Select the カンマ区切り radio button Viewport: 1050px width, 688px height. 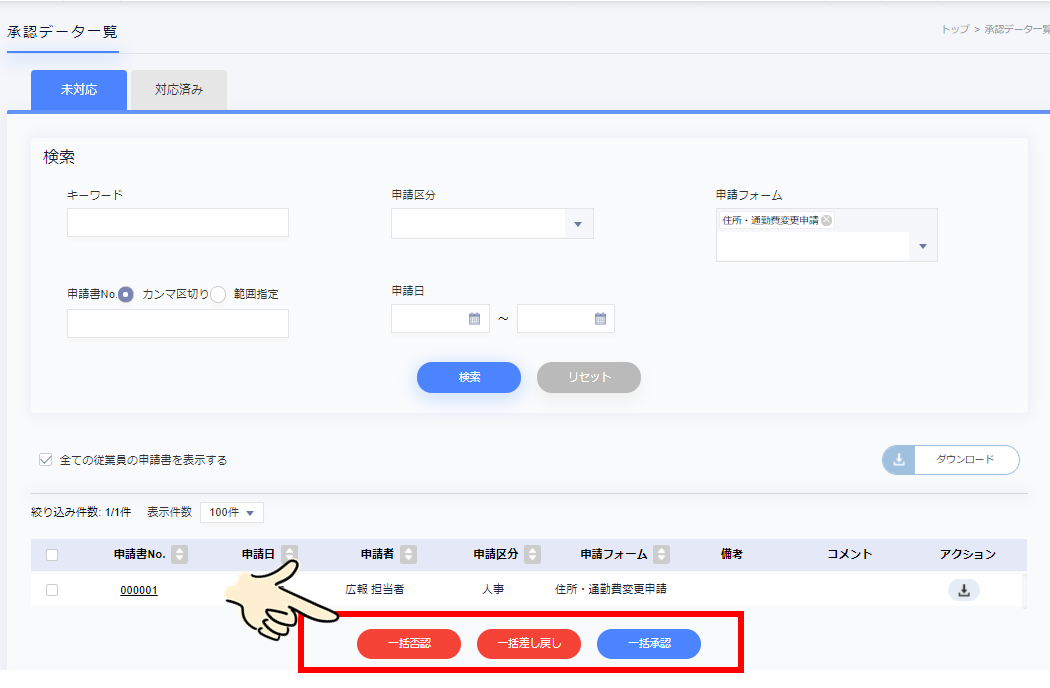click(126, 294)
